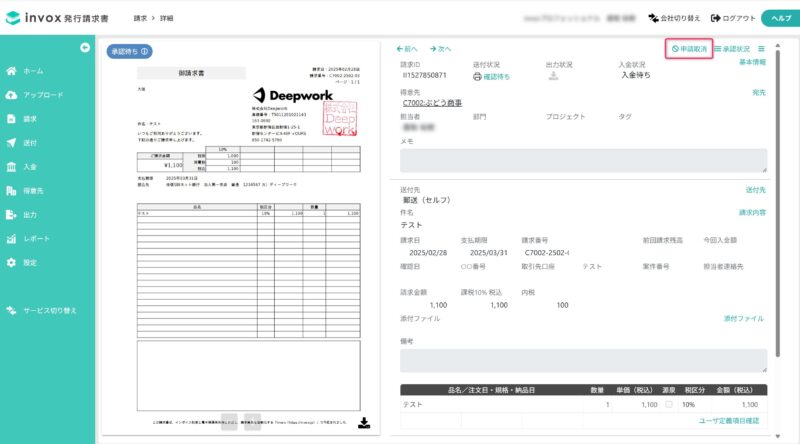
Task: Click in the 備考 text area
Action: point(583,361)
